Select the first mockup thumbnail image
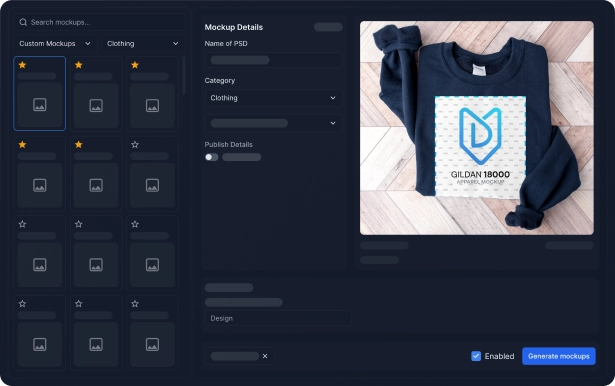 pyautogui.click(x=40, y=105)
